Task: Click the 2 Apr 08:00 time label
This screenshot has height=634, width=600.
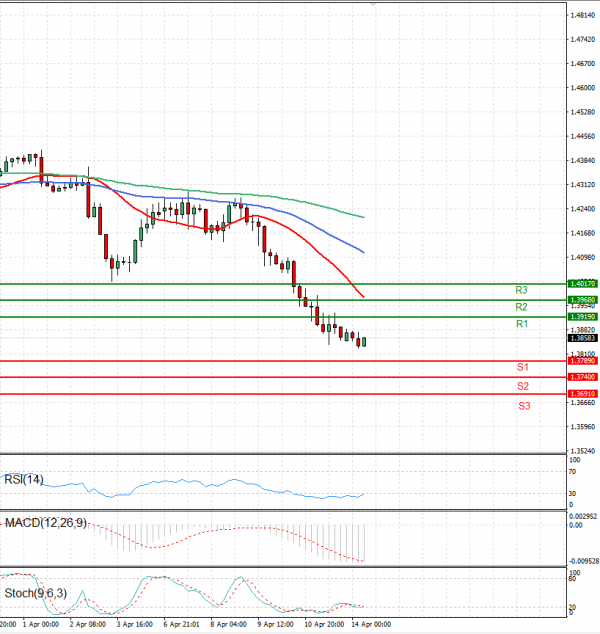Action: click(88, 624)
